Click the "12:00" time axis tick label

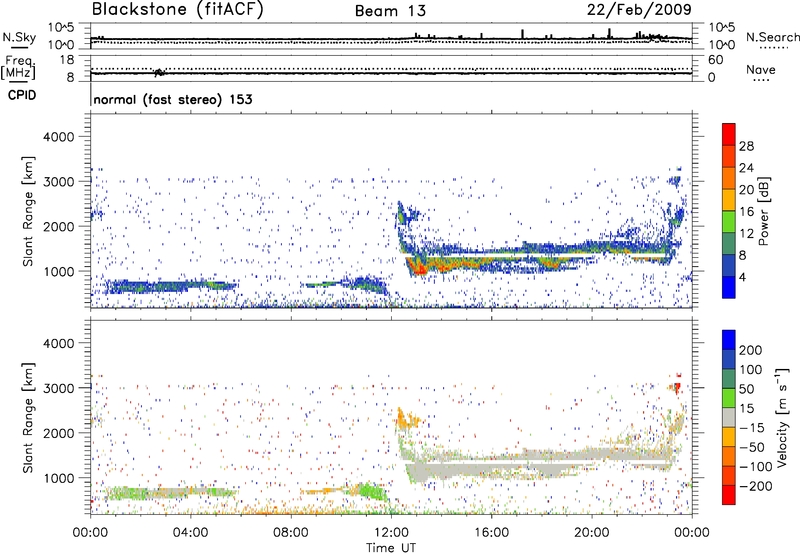click(x=391, y=533)
